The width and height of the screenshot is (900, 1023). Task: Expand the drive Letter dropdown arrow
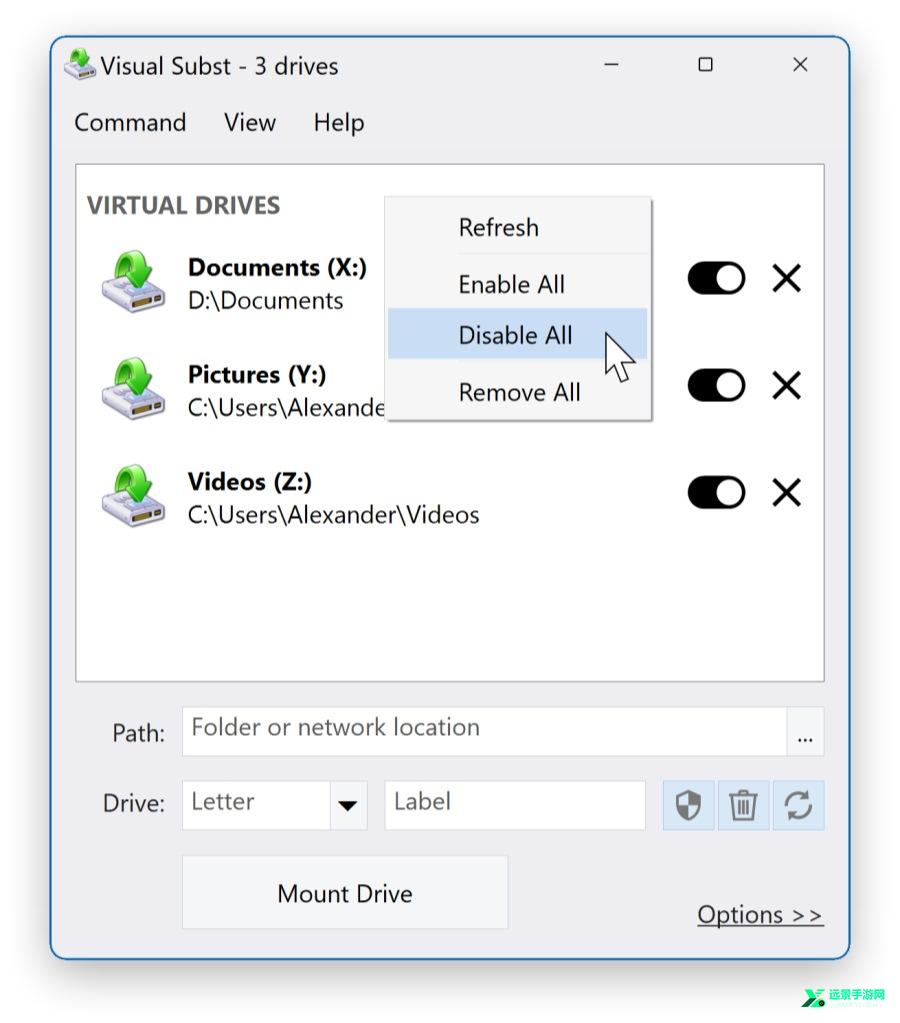(x=348, y=805)
